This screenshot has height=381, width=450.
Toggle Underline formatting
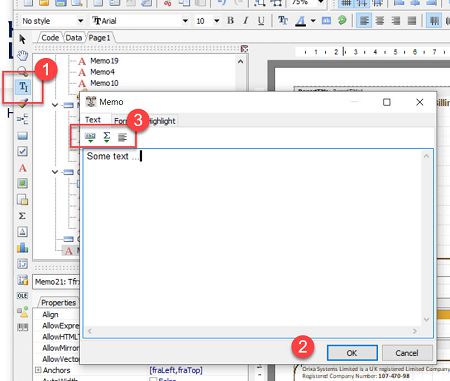coord(261,21)
